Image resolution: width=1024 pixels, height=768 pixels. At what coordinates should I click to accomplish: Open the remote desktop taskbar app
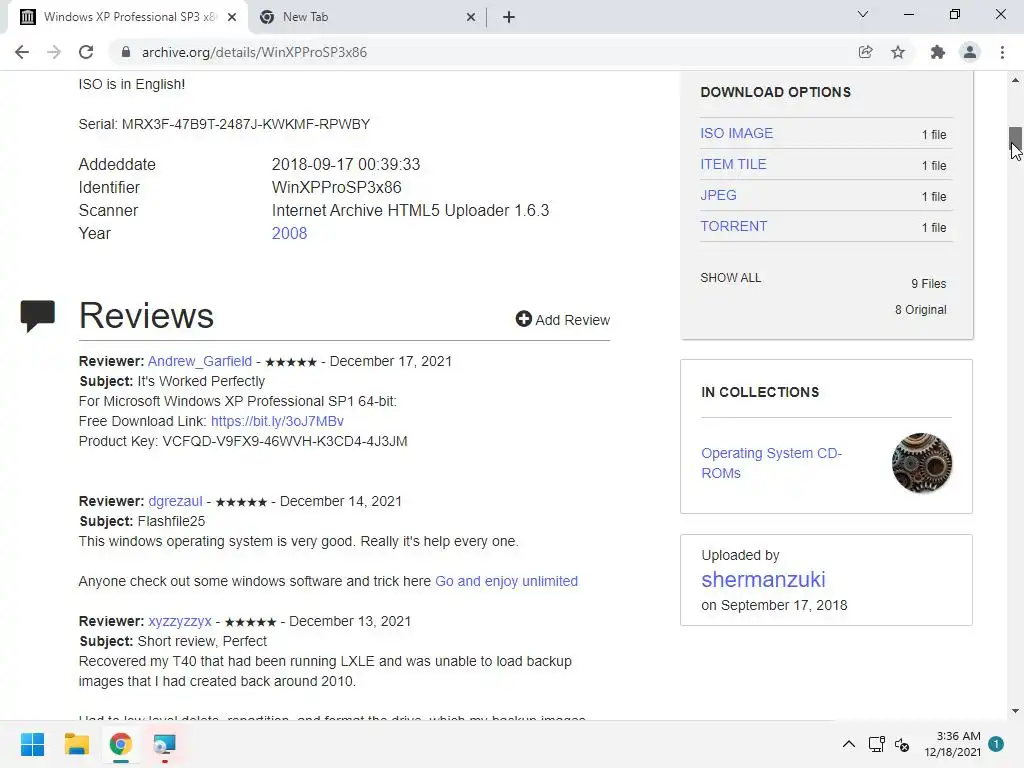[x=165, y=744]
